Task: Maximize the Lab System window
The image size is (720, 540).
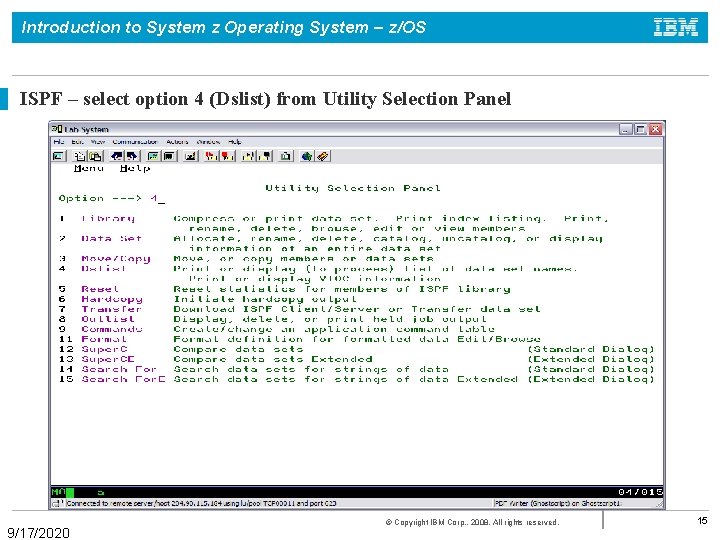Action: 641,129
